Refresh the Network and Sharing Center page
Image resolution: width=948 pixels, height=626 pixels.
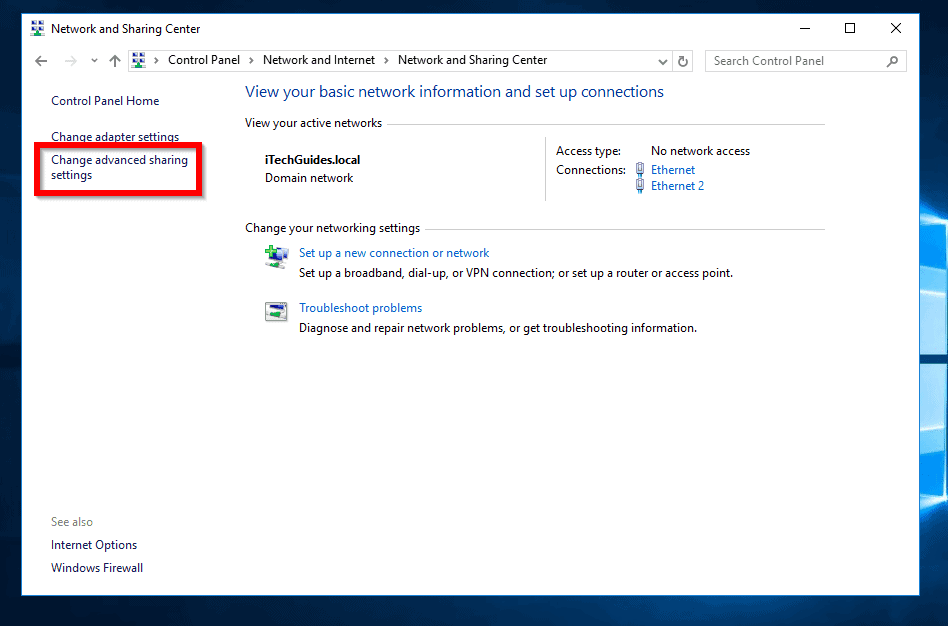(x=683, y=61)
